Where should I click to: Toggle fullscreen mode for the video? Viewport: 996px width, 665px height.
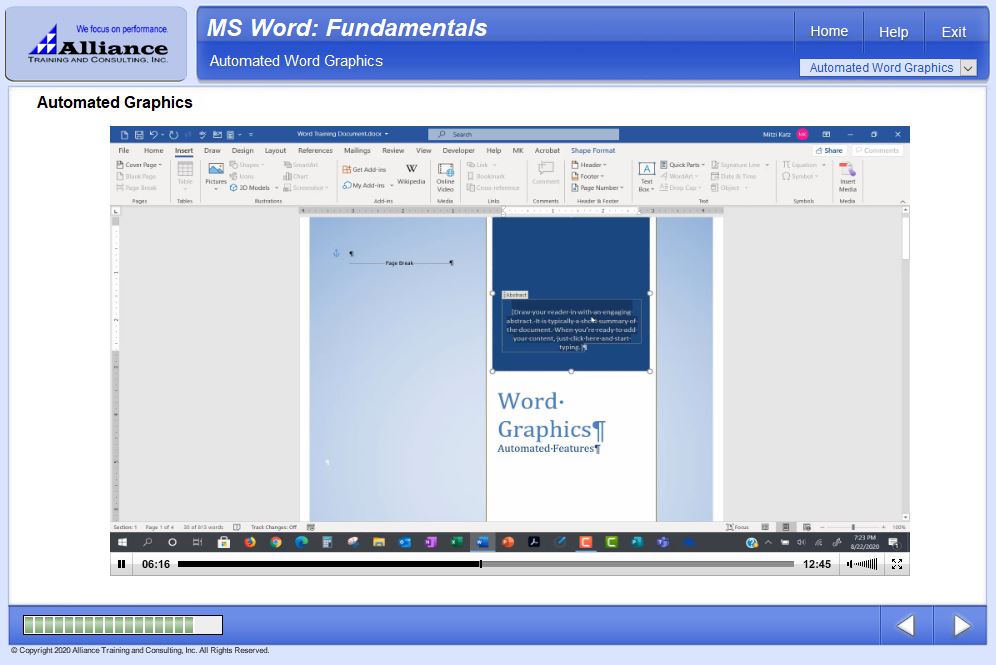click(x=897, y=564)
